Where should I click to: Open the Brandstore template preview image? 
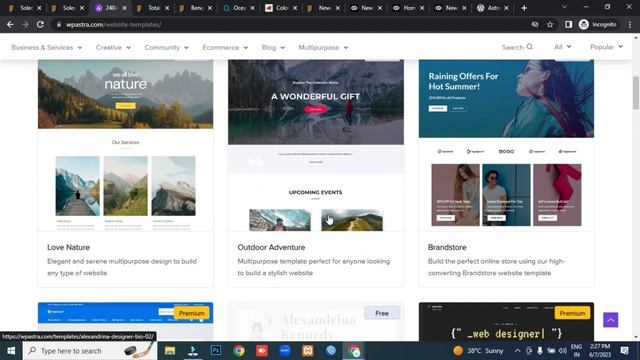[506, 145]
